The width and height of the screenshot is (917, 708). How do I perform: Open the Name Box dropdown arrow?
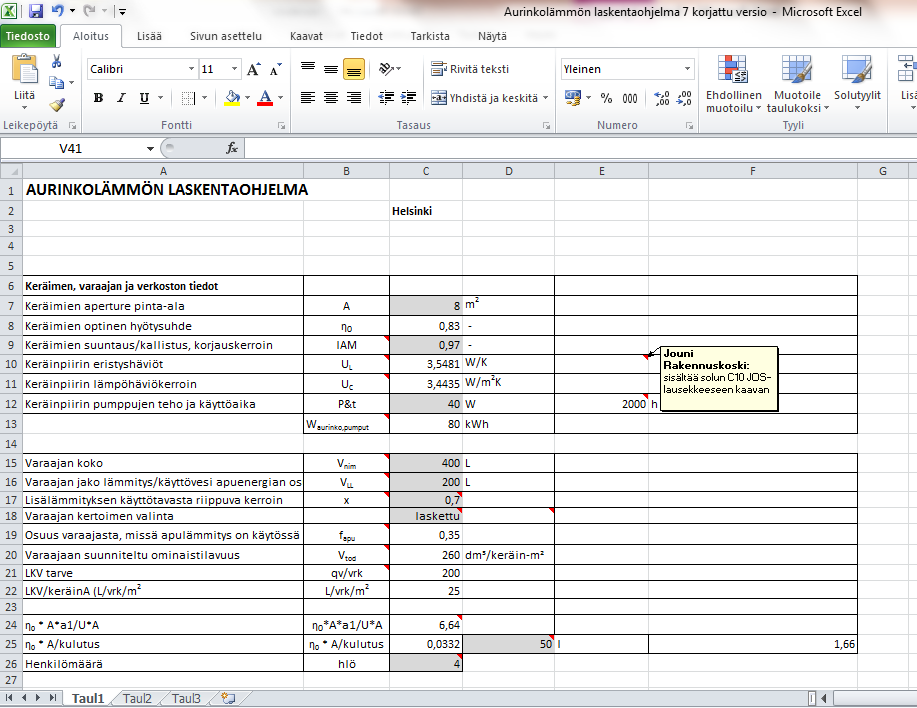click(150, 148)
